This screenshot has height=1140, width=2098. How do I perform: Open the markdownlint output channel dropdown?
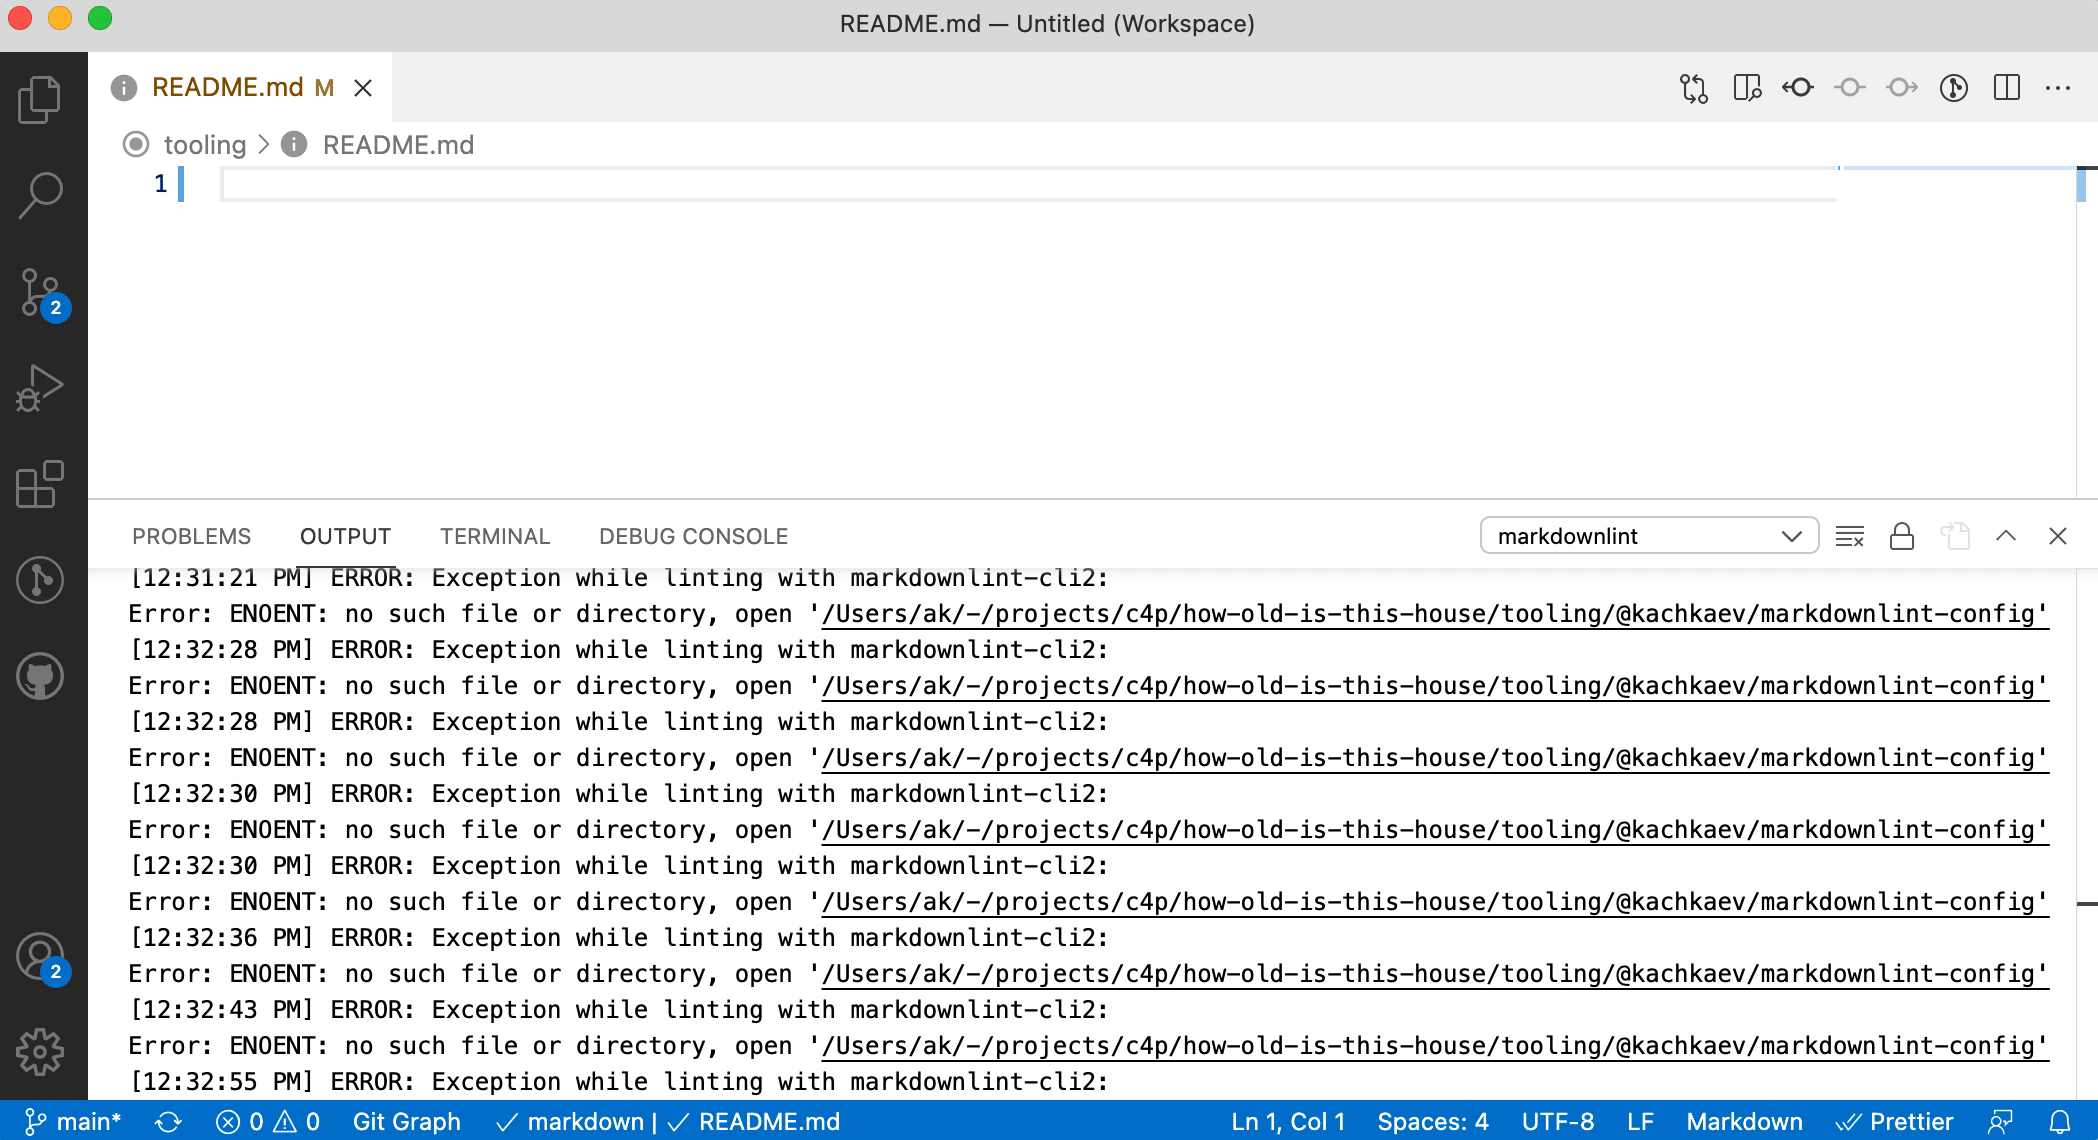point(1649,536)
